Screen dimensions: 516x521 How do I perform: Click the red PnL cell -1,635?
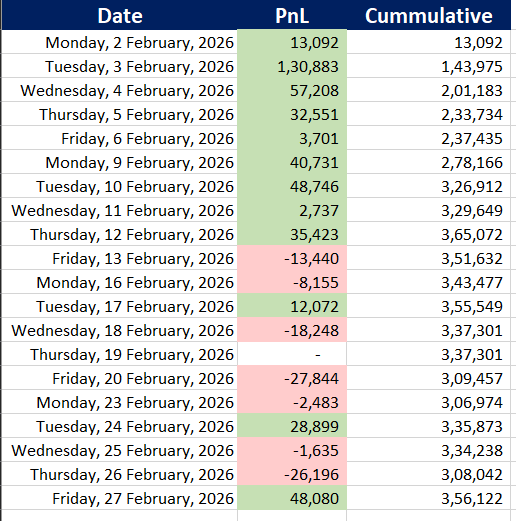(x=292, y=450)
